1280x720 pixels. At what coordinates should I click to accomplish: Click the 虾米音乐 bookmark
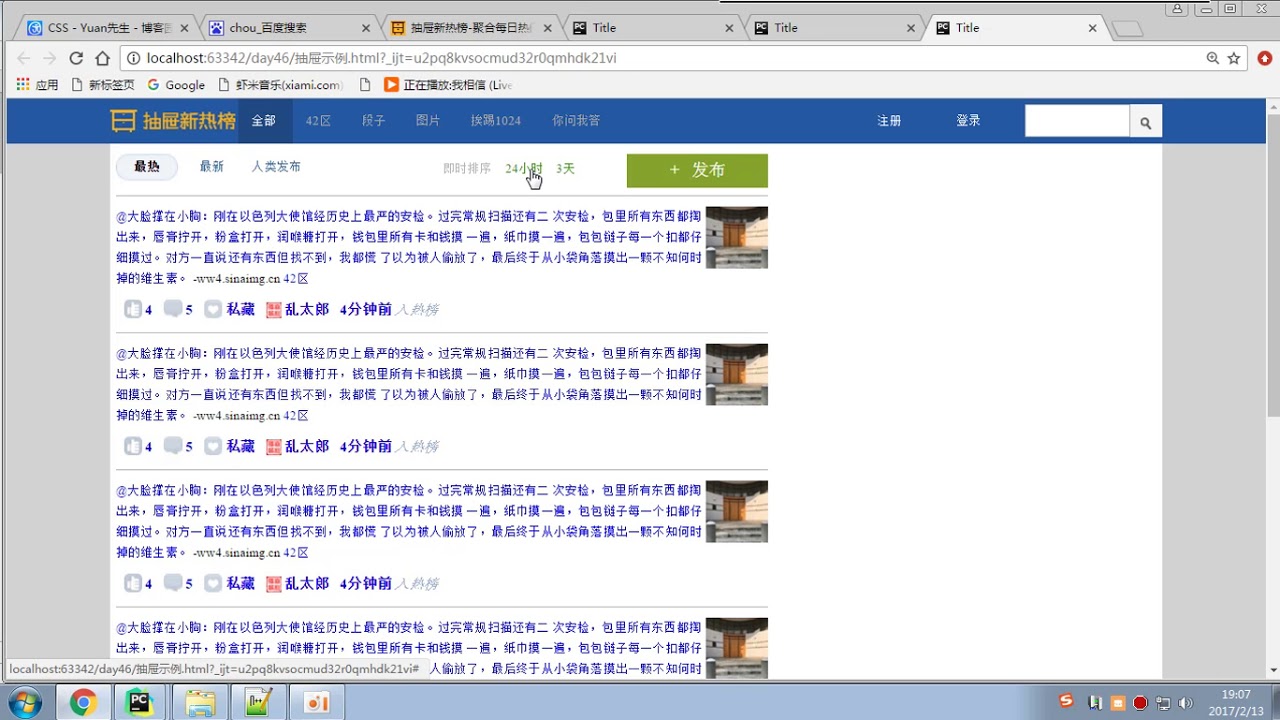pyautogui.click(x=281, y=85)
